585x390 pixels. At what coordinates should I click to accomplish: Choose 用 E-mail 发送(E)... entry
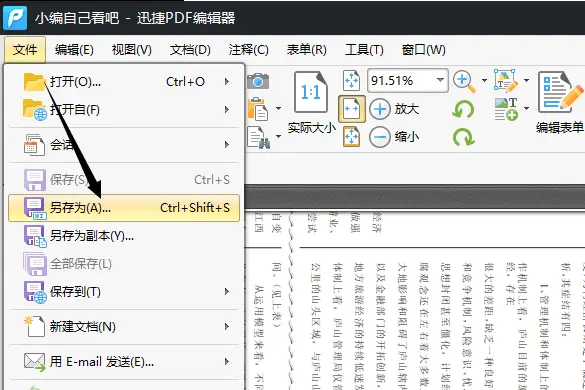[124, 362]
